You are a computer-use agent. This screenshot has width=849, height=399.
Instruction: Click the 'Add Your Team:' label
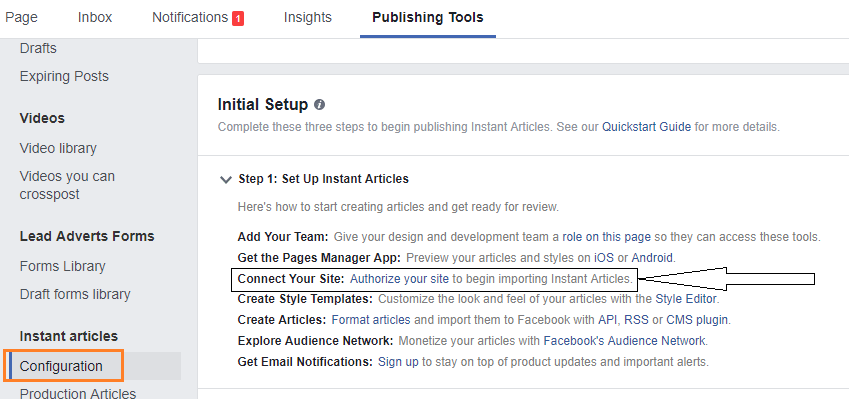[283, 237]
